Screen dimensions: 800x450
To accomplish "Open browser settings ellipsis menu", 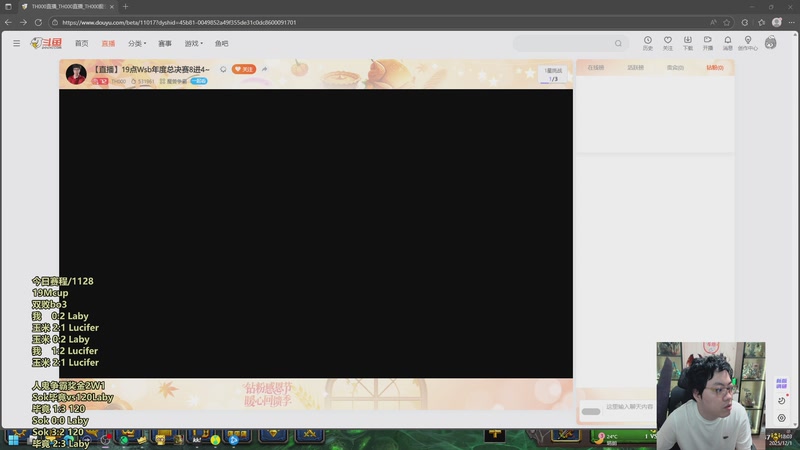I will coord(791,22).
